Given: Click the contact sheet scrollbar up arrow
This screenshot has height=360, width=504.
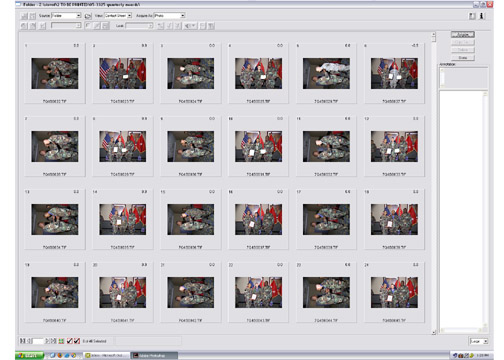Looking at the screenshot, I should point(434,34).
